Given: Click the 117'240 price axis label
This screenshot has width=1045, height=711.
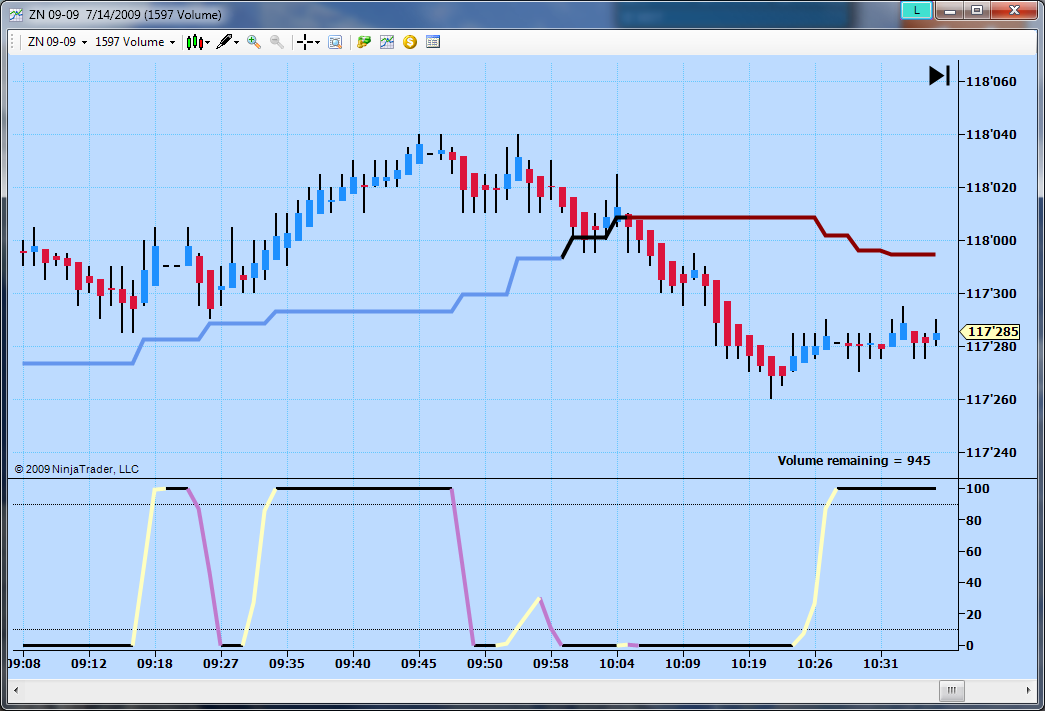Looking at the screenshot, I should click(x=992, y=452).
